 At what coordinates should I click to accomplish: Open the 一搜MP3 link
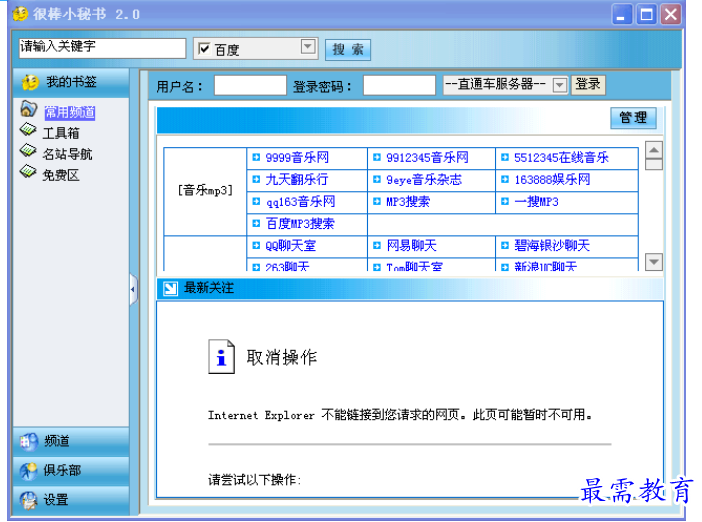click(x=536, y=202)
